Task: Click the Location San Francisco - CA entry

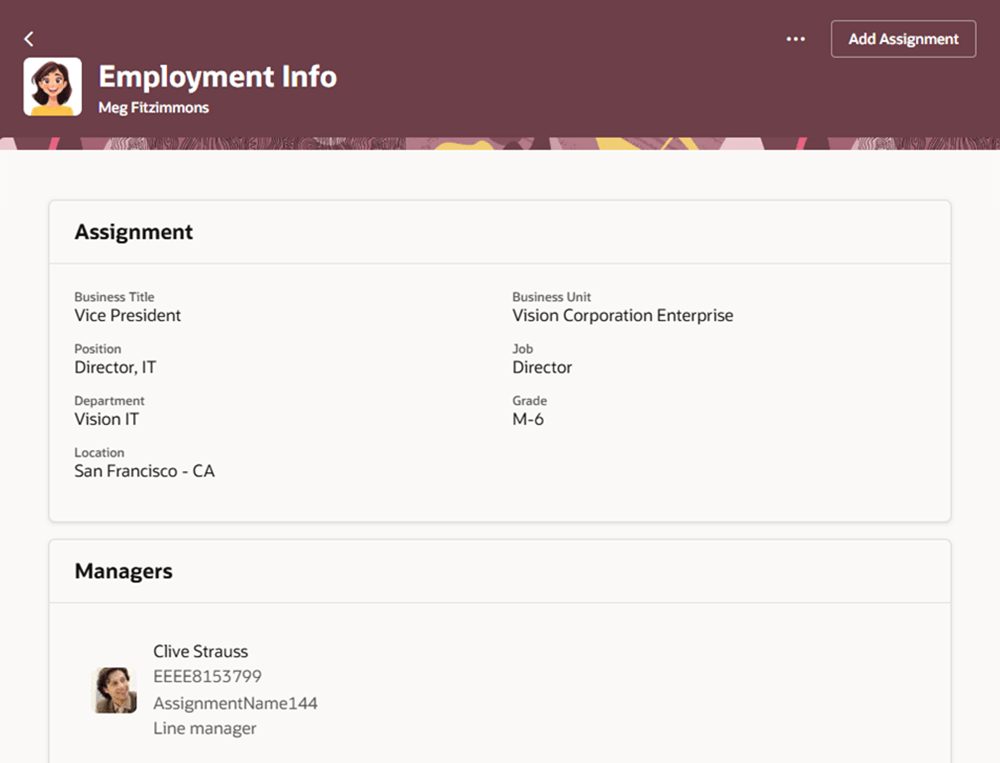Action: [x=144, y=471]
